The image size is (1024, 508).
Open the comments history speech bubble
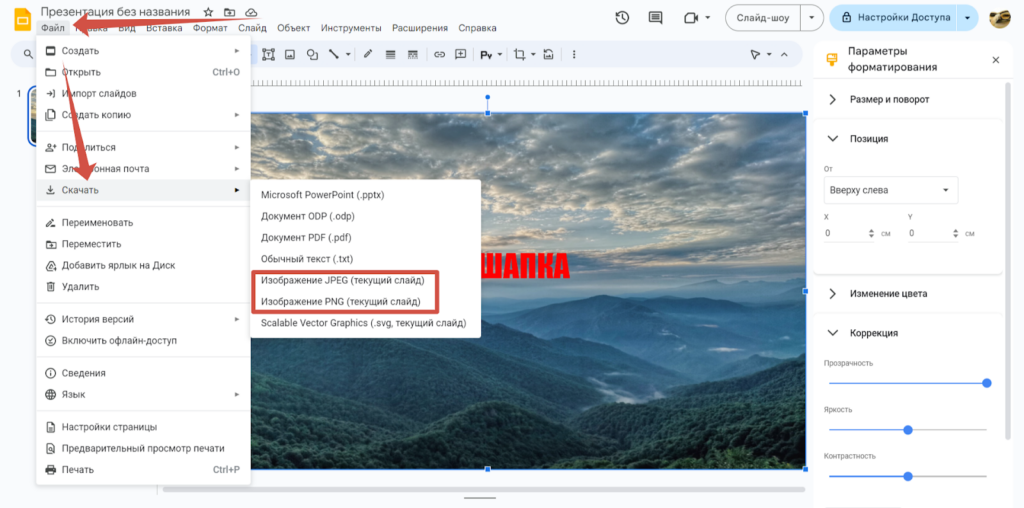click(x=656, y=18)
